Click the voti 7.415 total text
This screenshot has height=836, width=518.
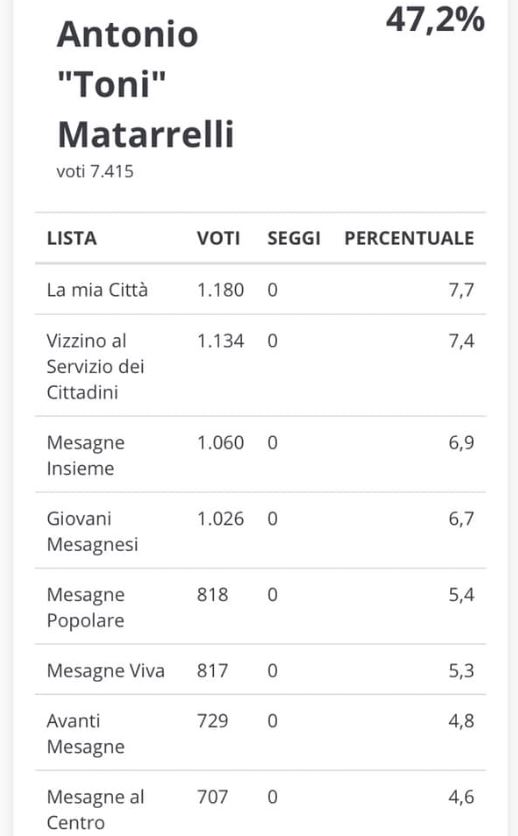pyautogui.click(x=95, y=172)
